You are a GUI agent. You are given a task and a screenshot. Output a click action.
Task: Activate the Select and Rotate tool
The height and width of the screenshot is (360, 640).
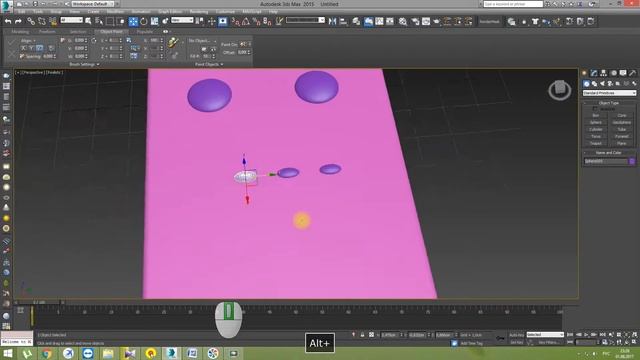point(144,22)
